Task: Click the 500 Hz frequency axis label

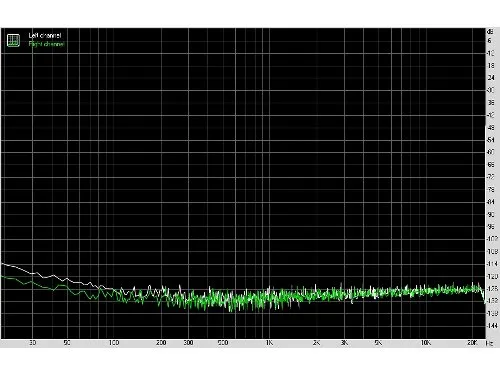Action: [x=223, y=343]
